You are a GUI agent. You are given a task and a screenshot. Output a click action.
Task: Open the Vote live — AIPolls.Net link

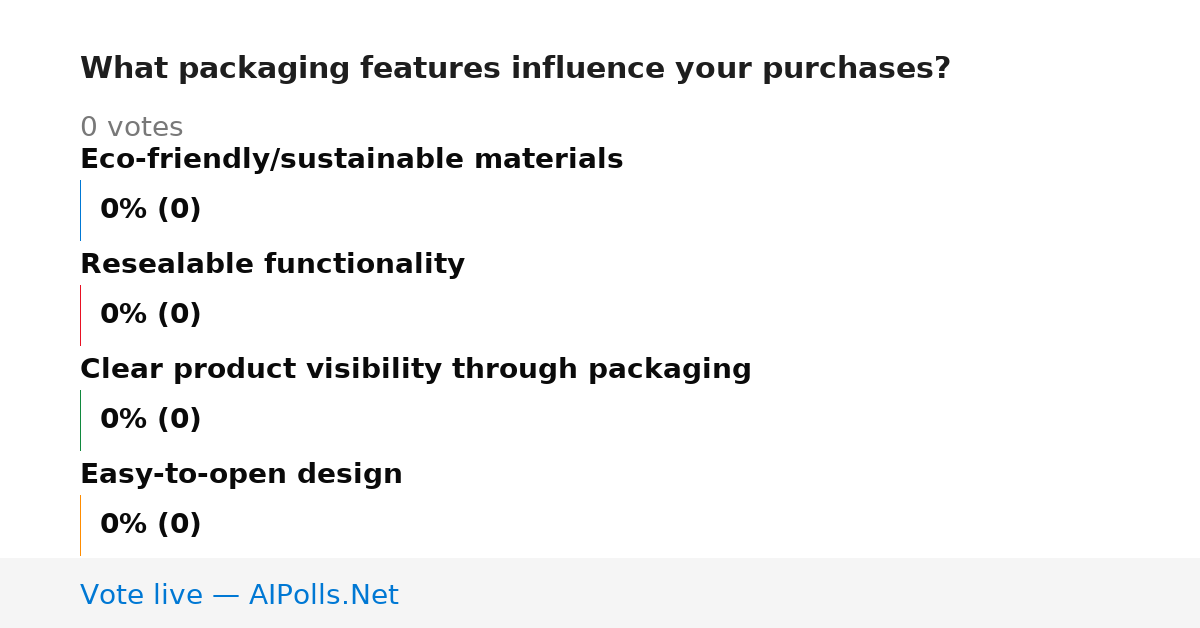click(x=239, y=595)
